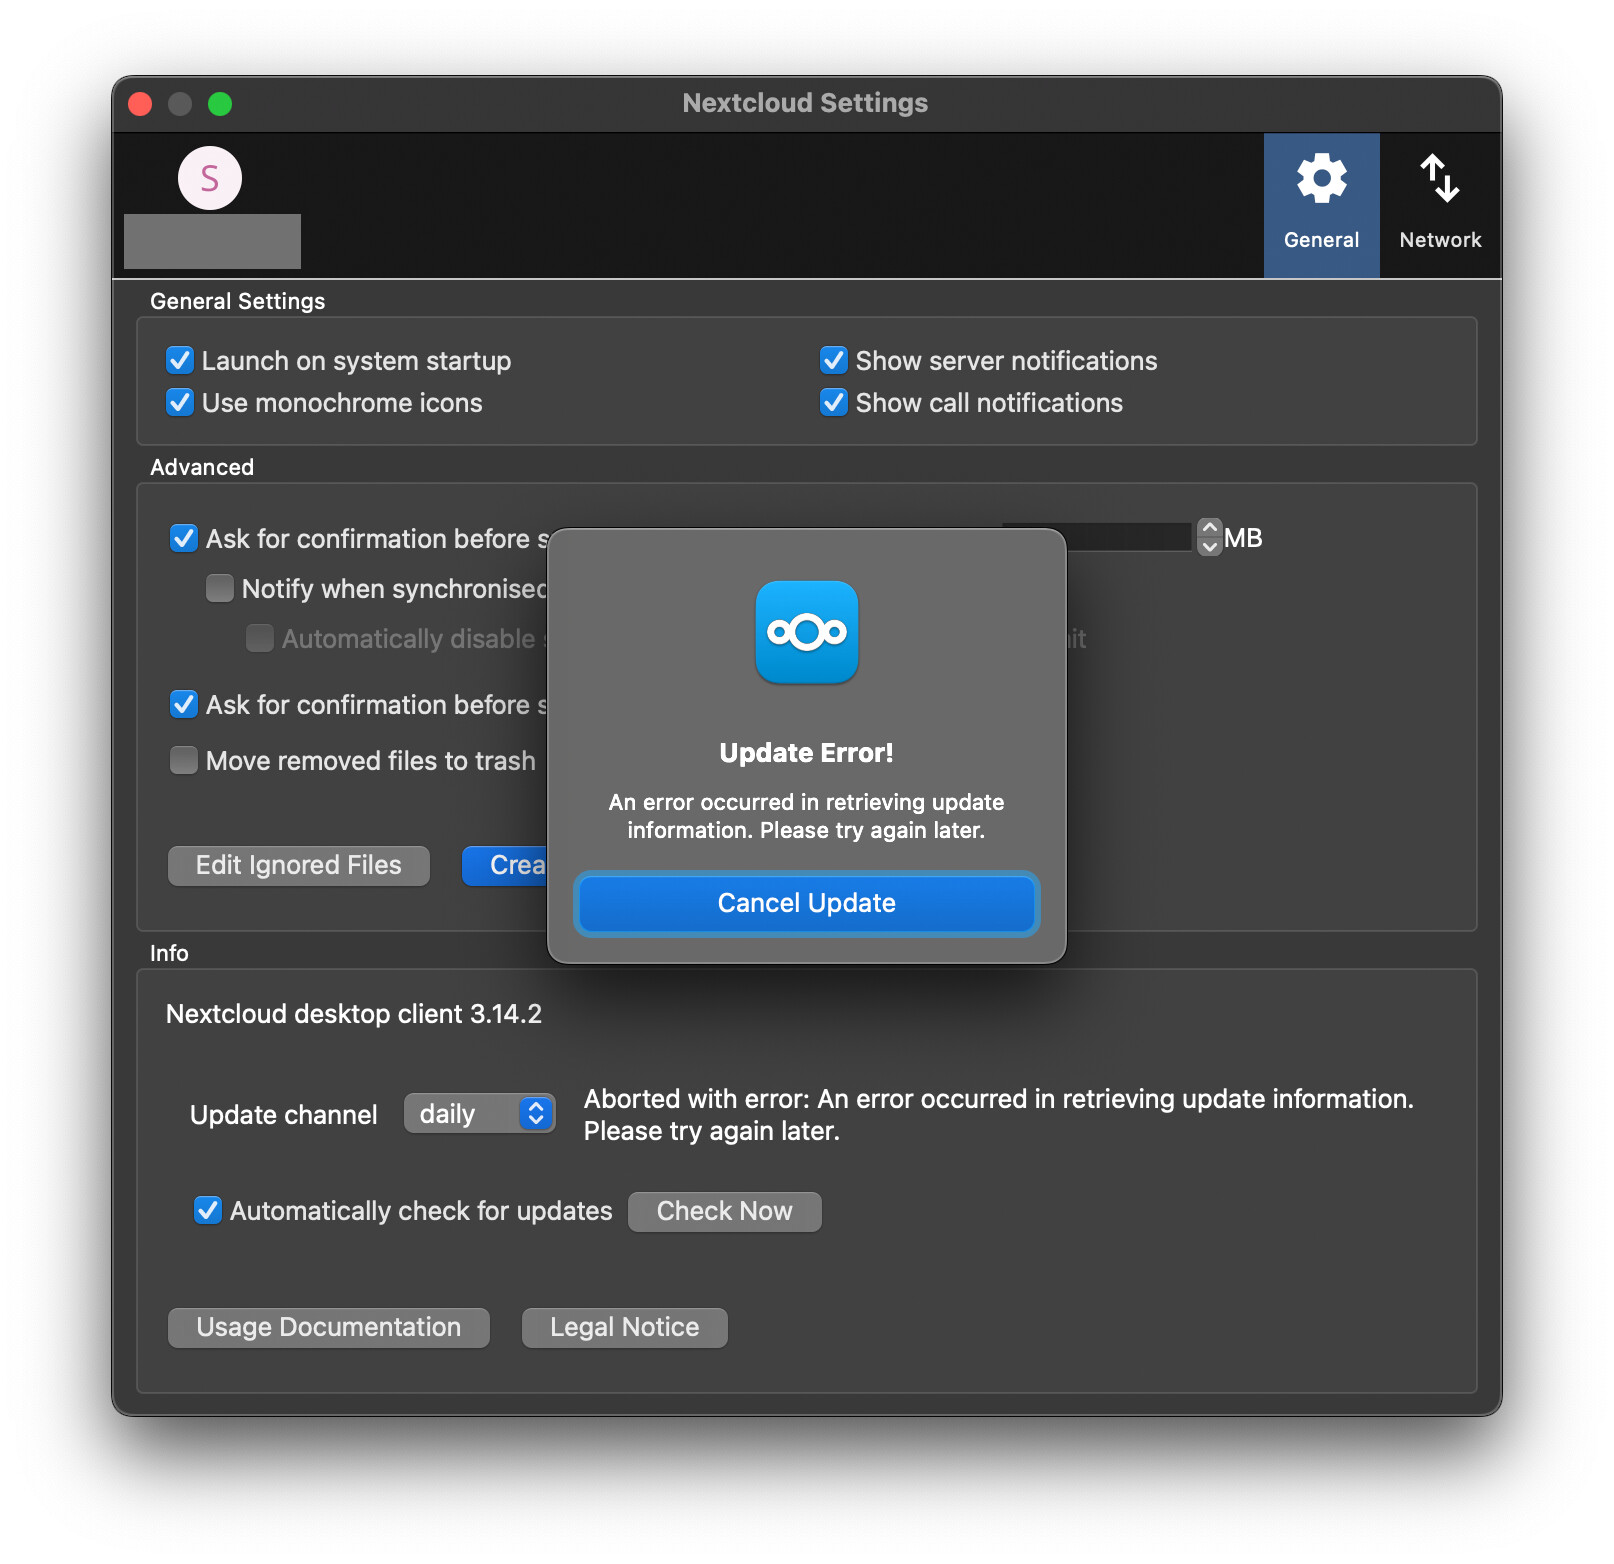Click the Nextcloud logo in error dialog
Screen dimensions: 1614x1564
(x=806, y=632)
